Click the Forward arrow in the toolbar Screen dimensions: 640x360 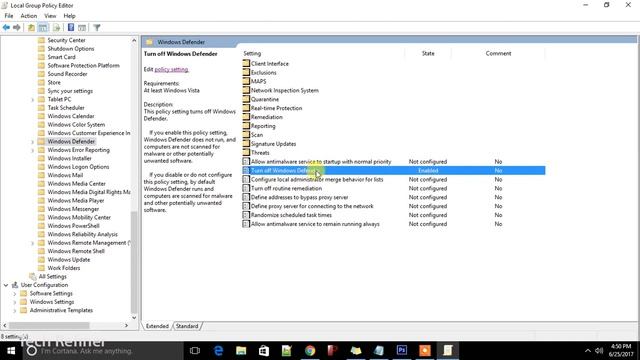(x=17, y=27)
